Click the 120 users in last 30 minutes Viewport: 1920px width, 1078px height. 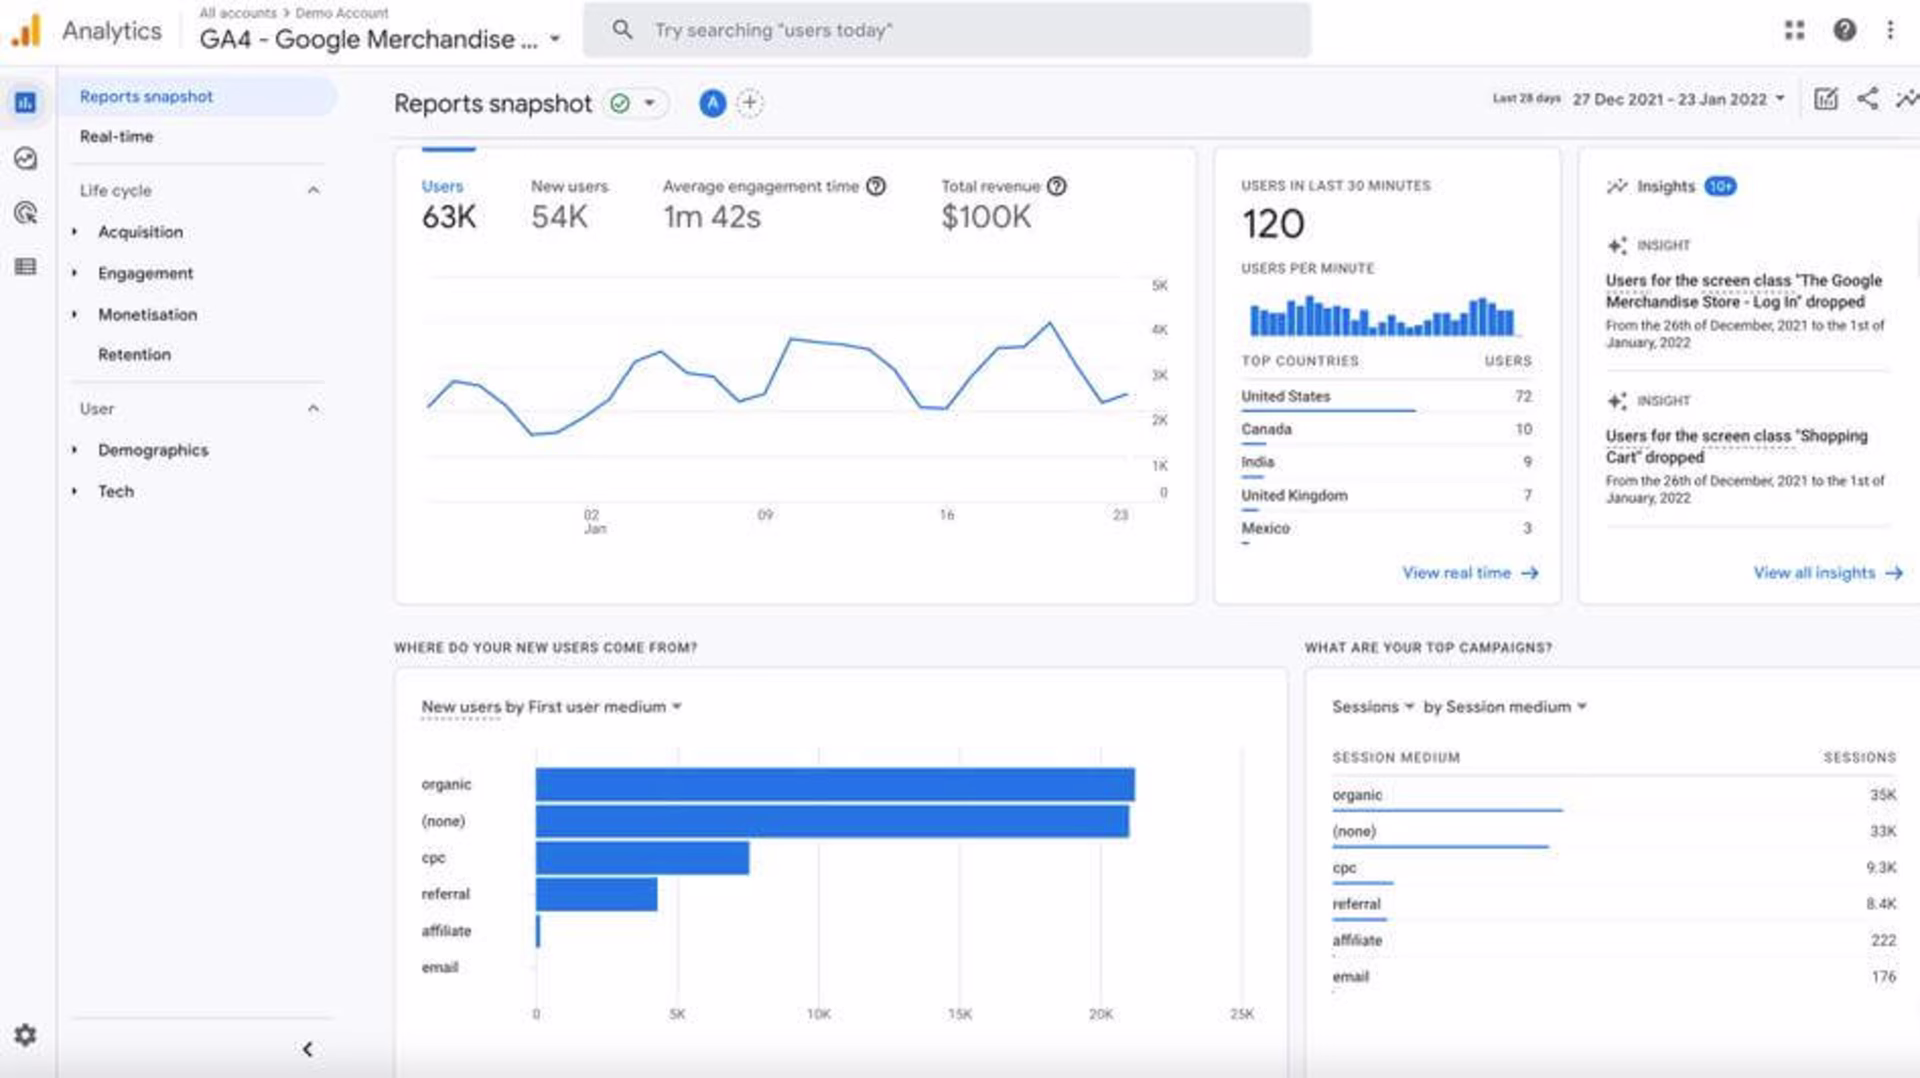click(1273, 224)
